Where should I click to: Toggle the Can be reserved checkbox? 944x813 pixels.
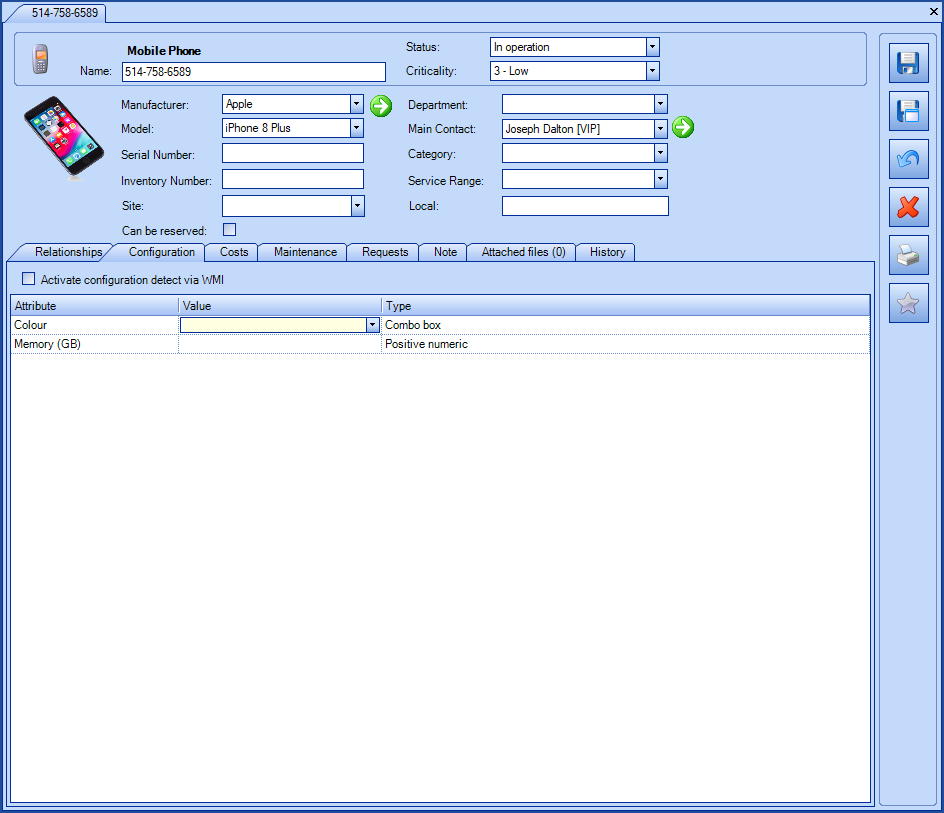point(229,230)
